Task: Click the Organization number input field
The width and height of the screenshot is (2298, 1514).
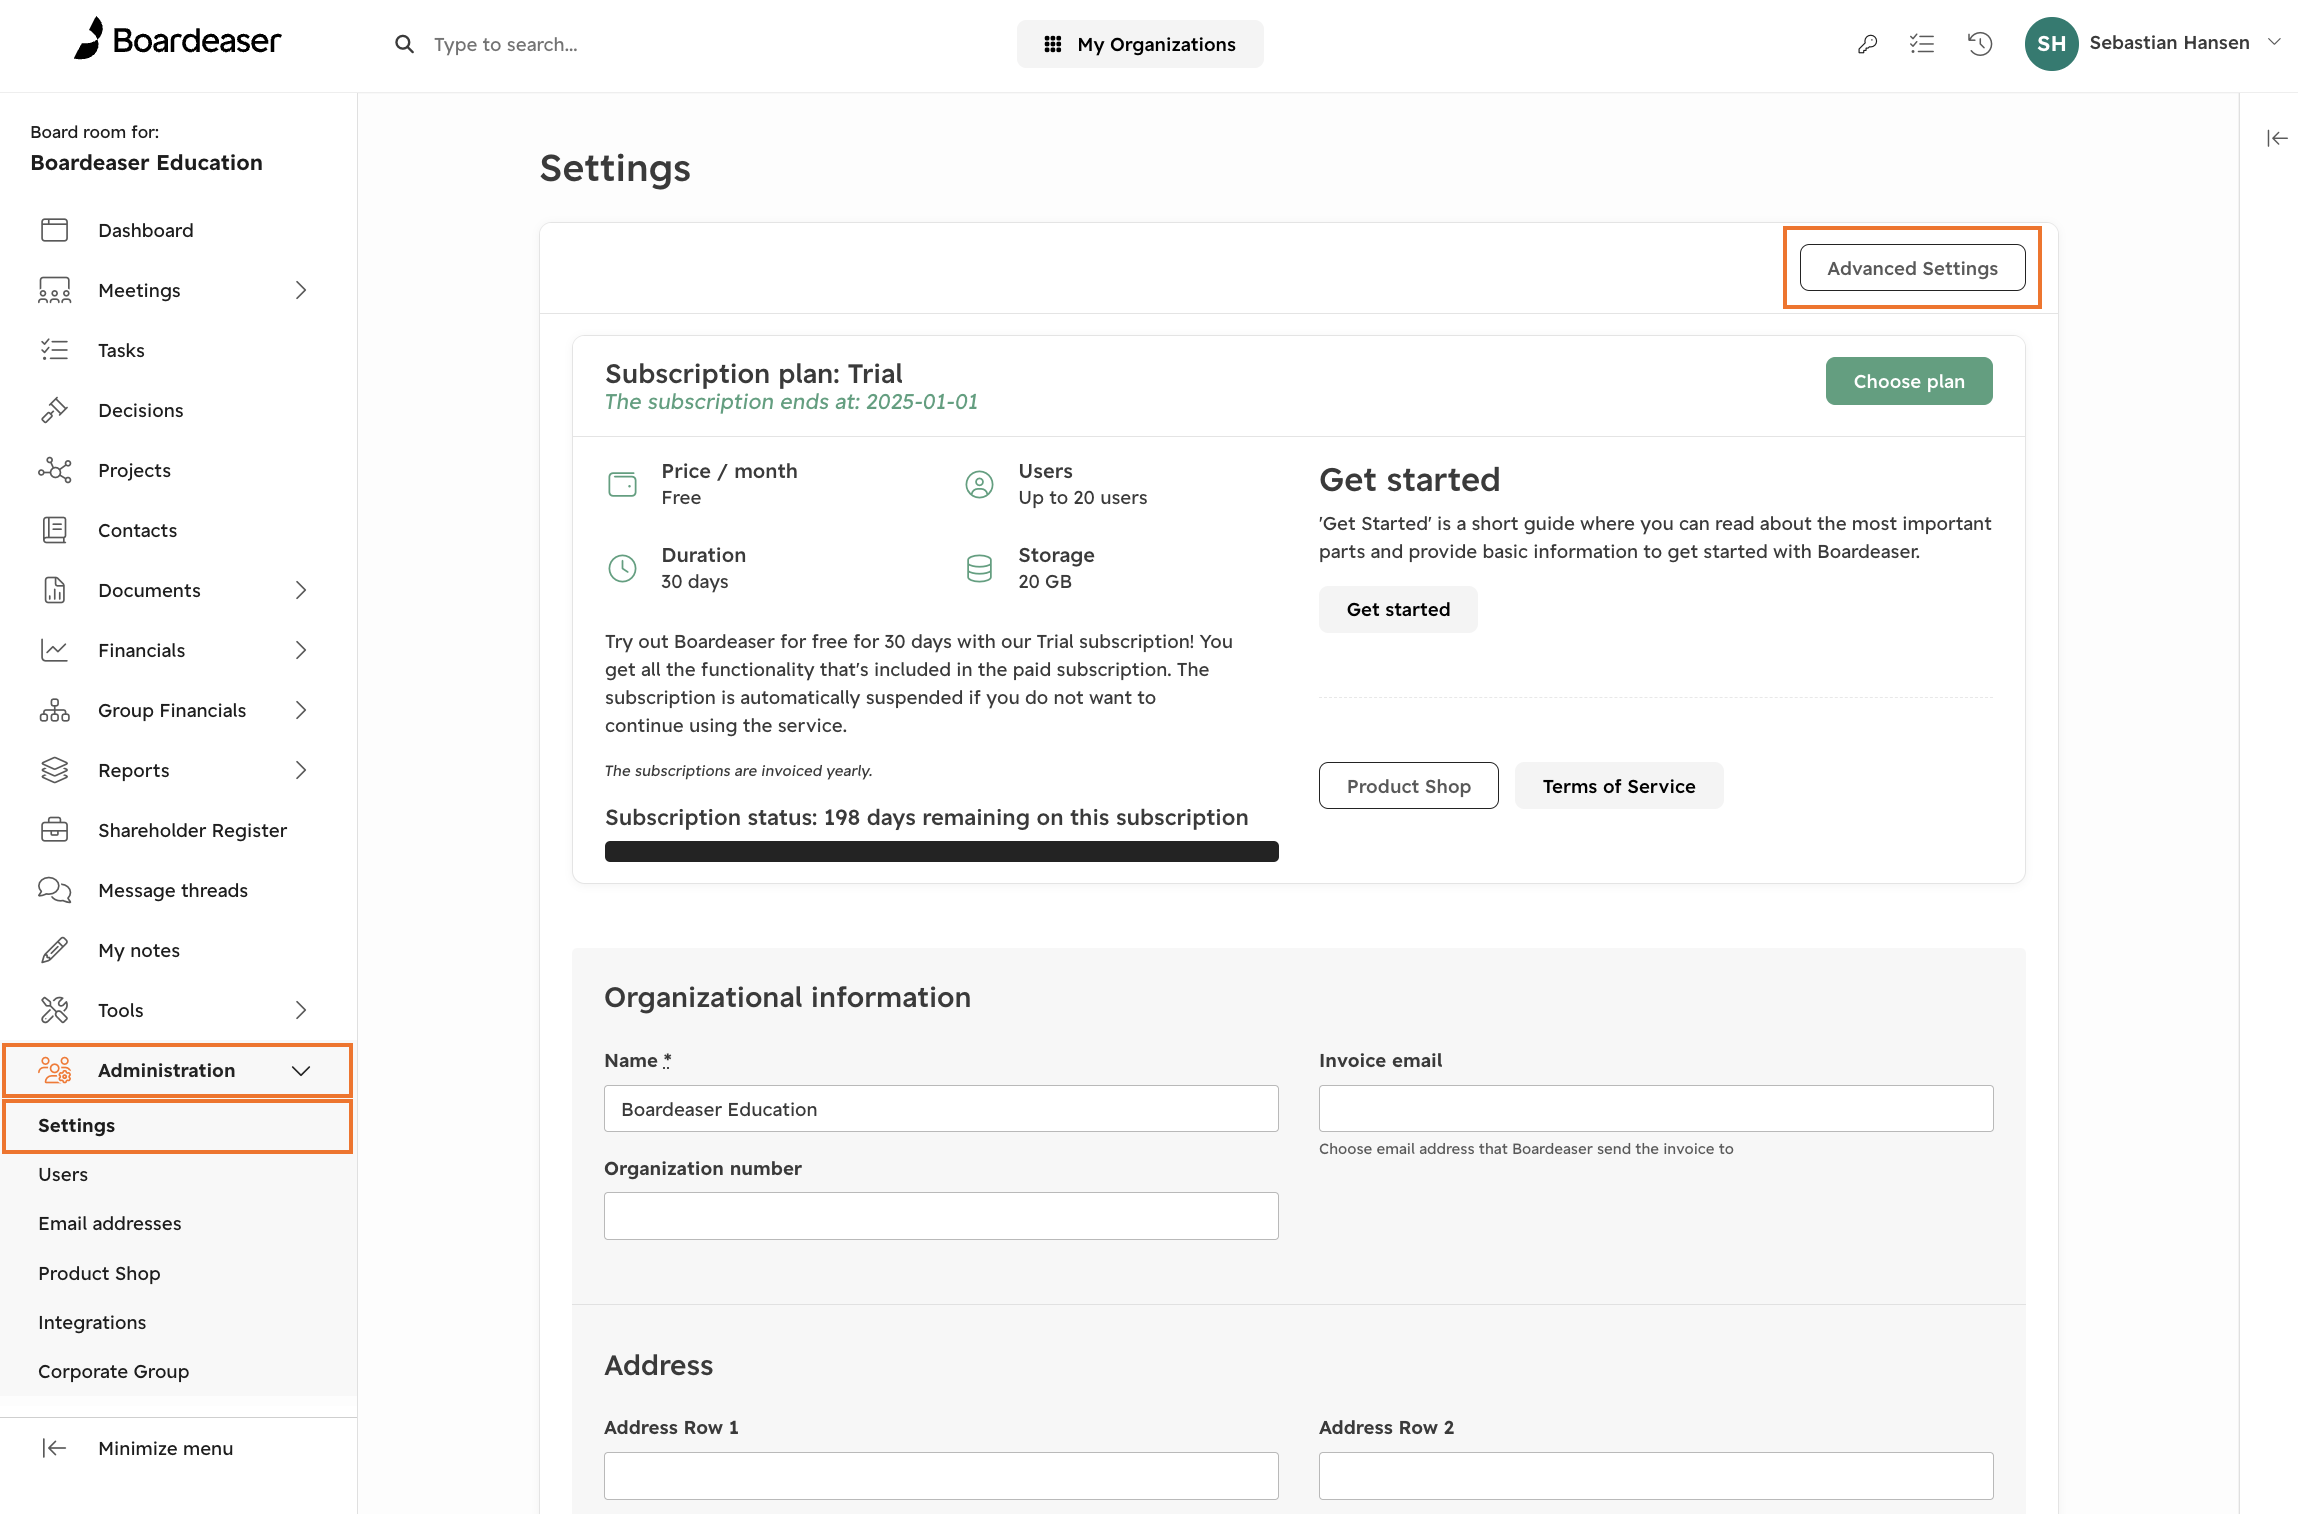Action: click(x=941, y=1216)
